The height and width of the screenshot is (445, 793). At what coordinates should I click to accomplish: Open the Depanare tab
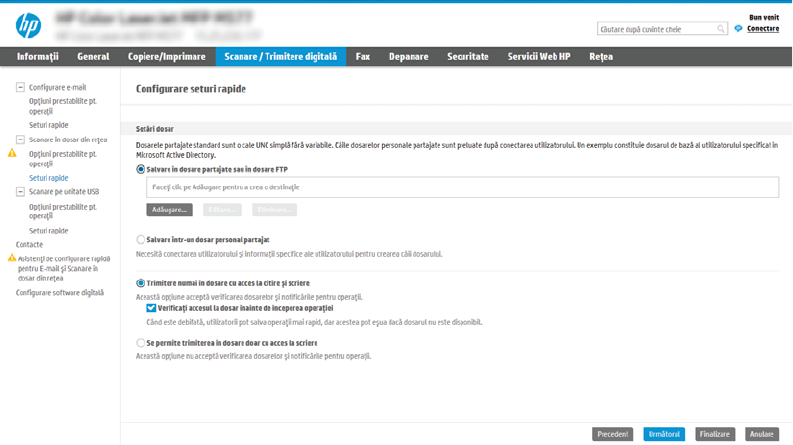click(x=409, y=57)
